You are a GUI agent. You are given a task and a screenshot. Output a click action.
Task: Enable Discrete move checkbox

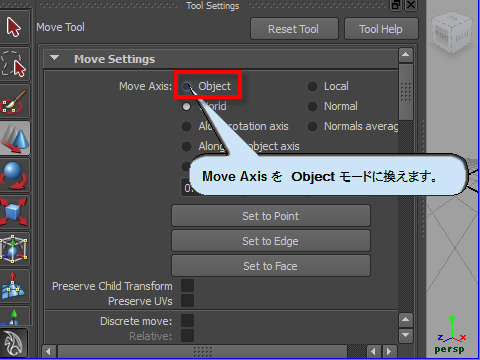[187, 321]
